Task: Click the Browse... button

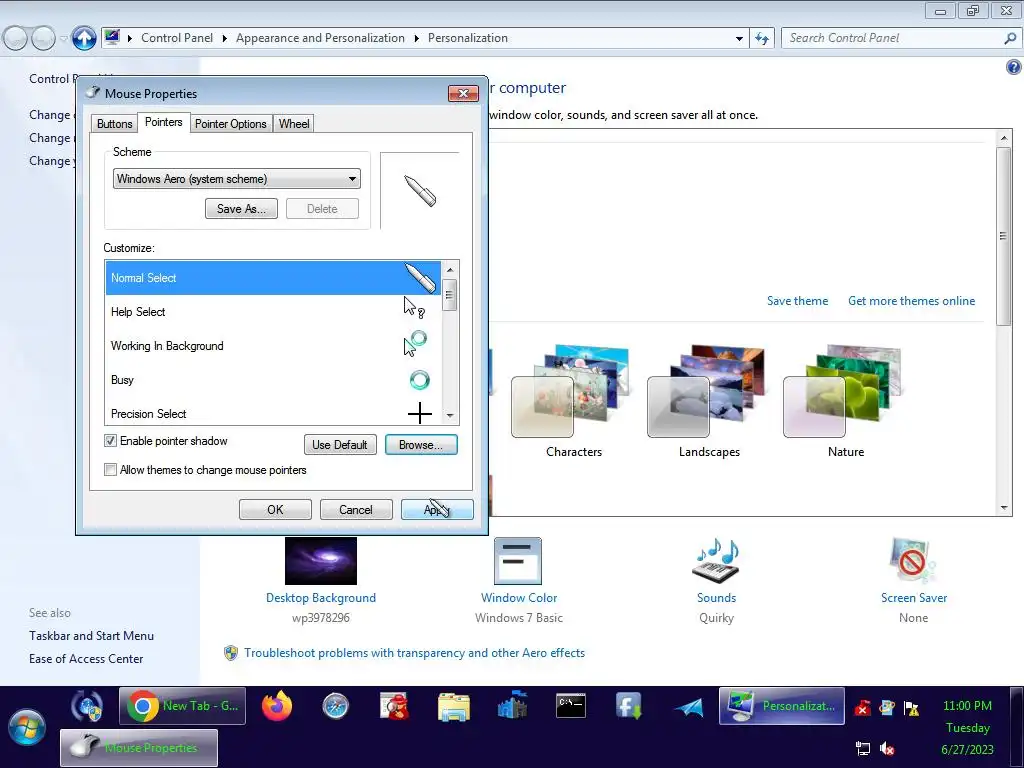Action: tap(421, 445)
